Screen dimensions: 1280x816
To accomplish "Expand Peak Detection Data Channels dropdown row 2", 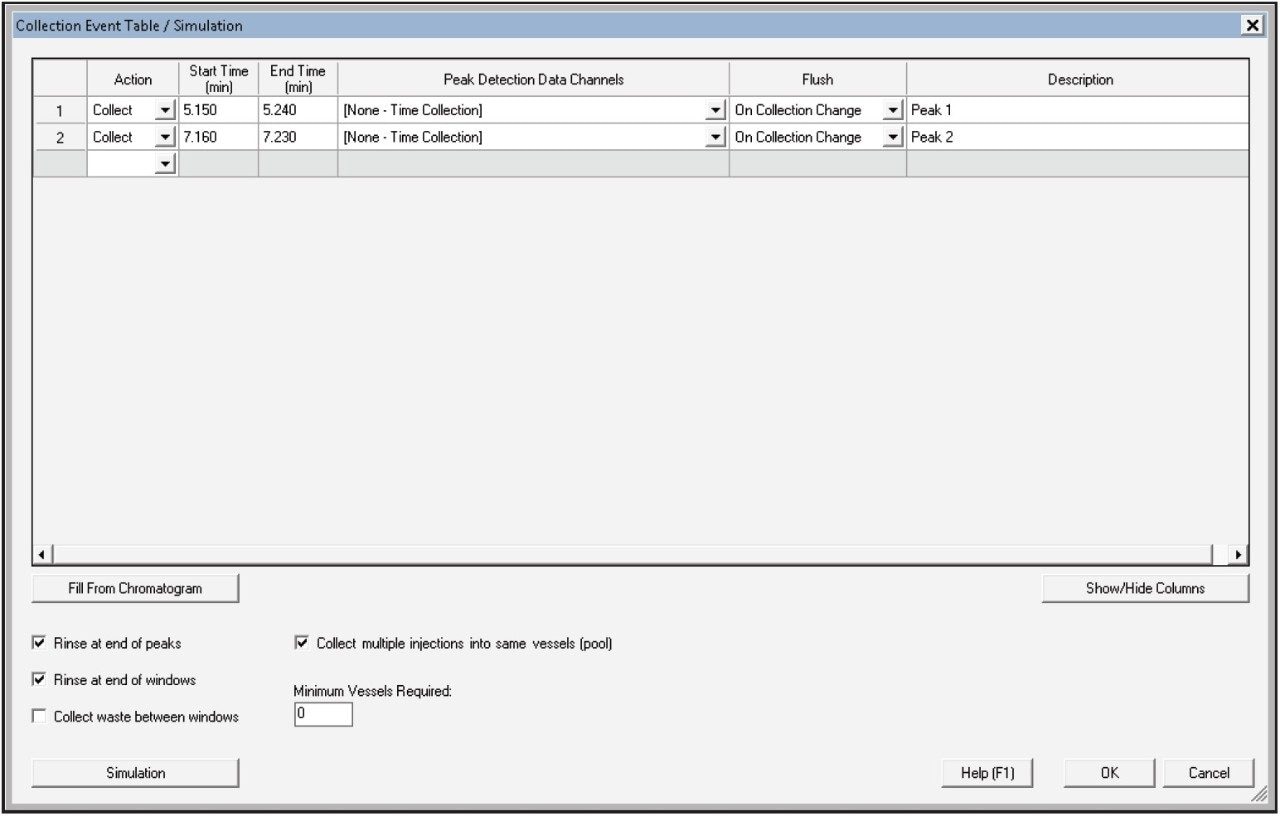I will (716, 138).
